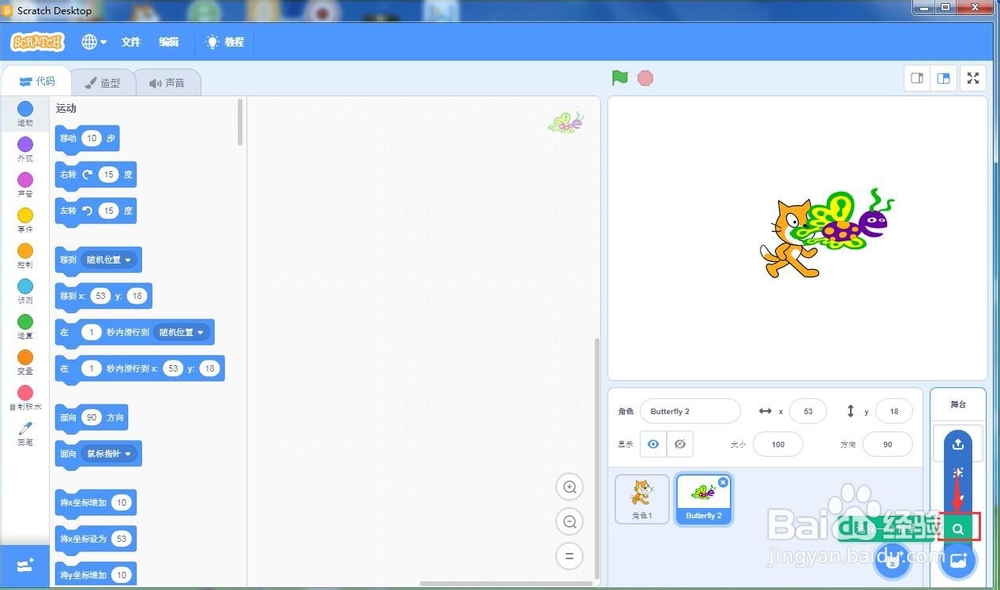Click the 面向 90 方向 block
The height and width of the screenshot is (590, 1000).
click(x=91, y=418)
